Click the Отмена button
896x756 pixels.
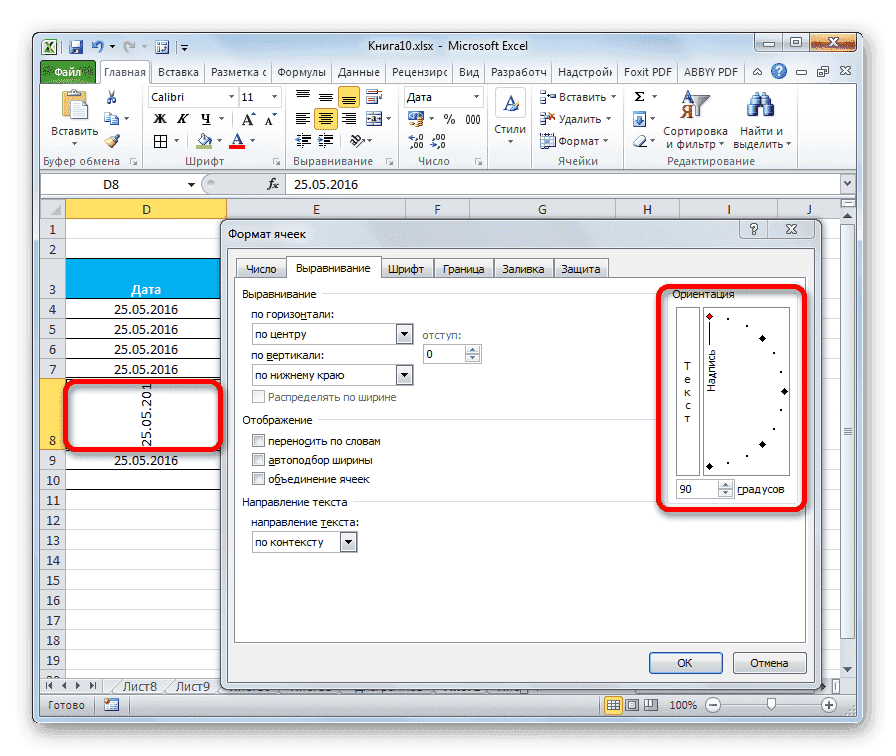(769, 662)
